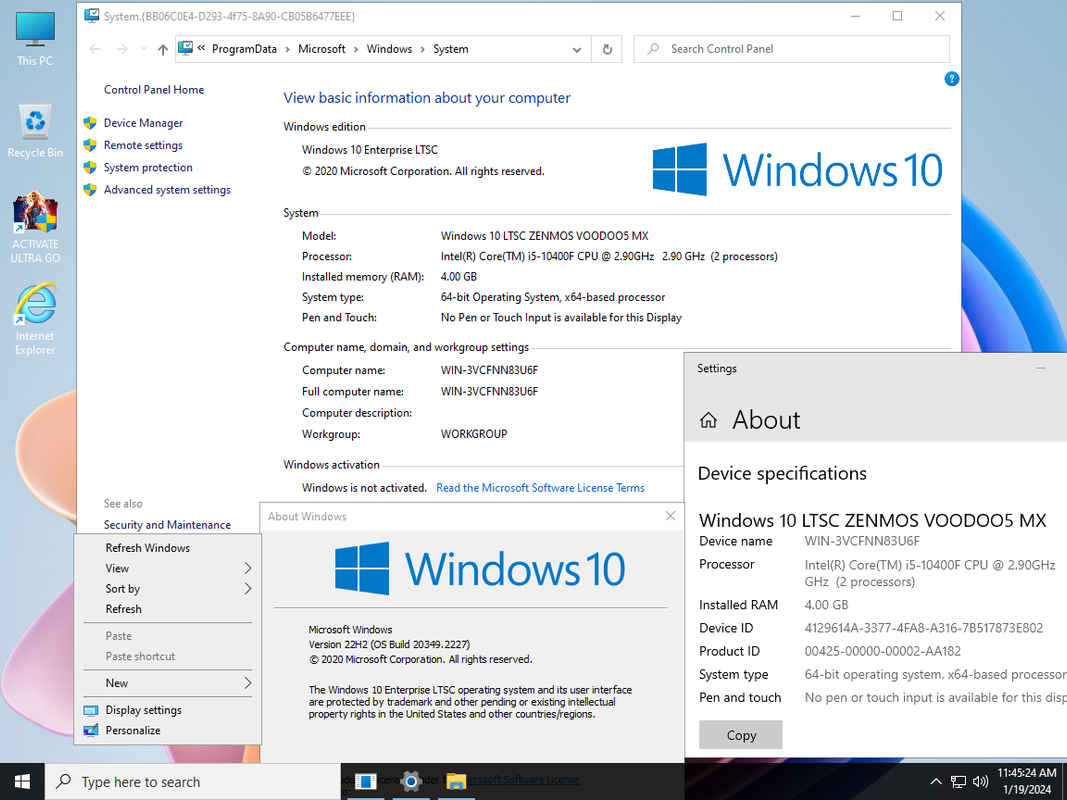Select Device ID value in Settings
This screenshot has width=1067, height=800.
point(923,628)
